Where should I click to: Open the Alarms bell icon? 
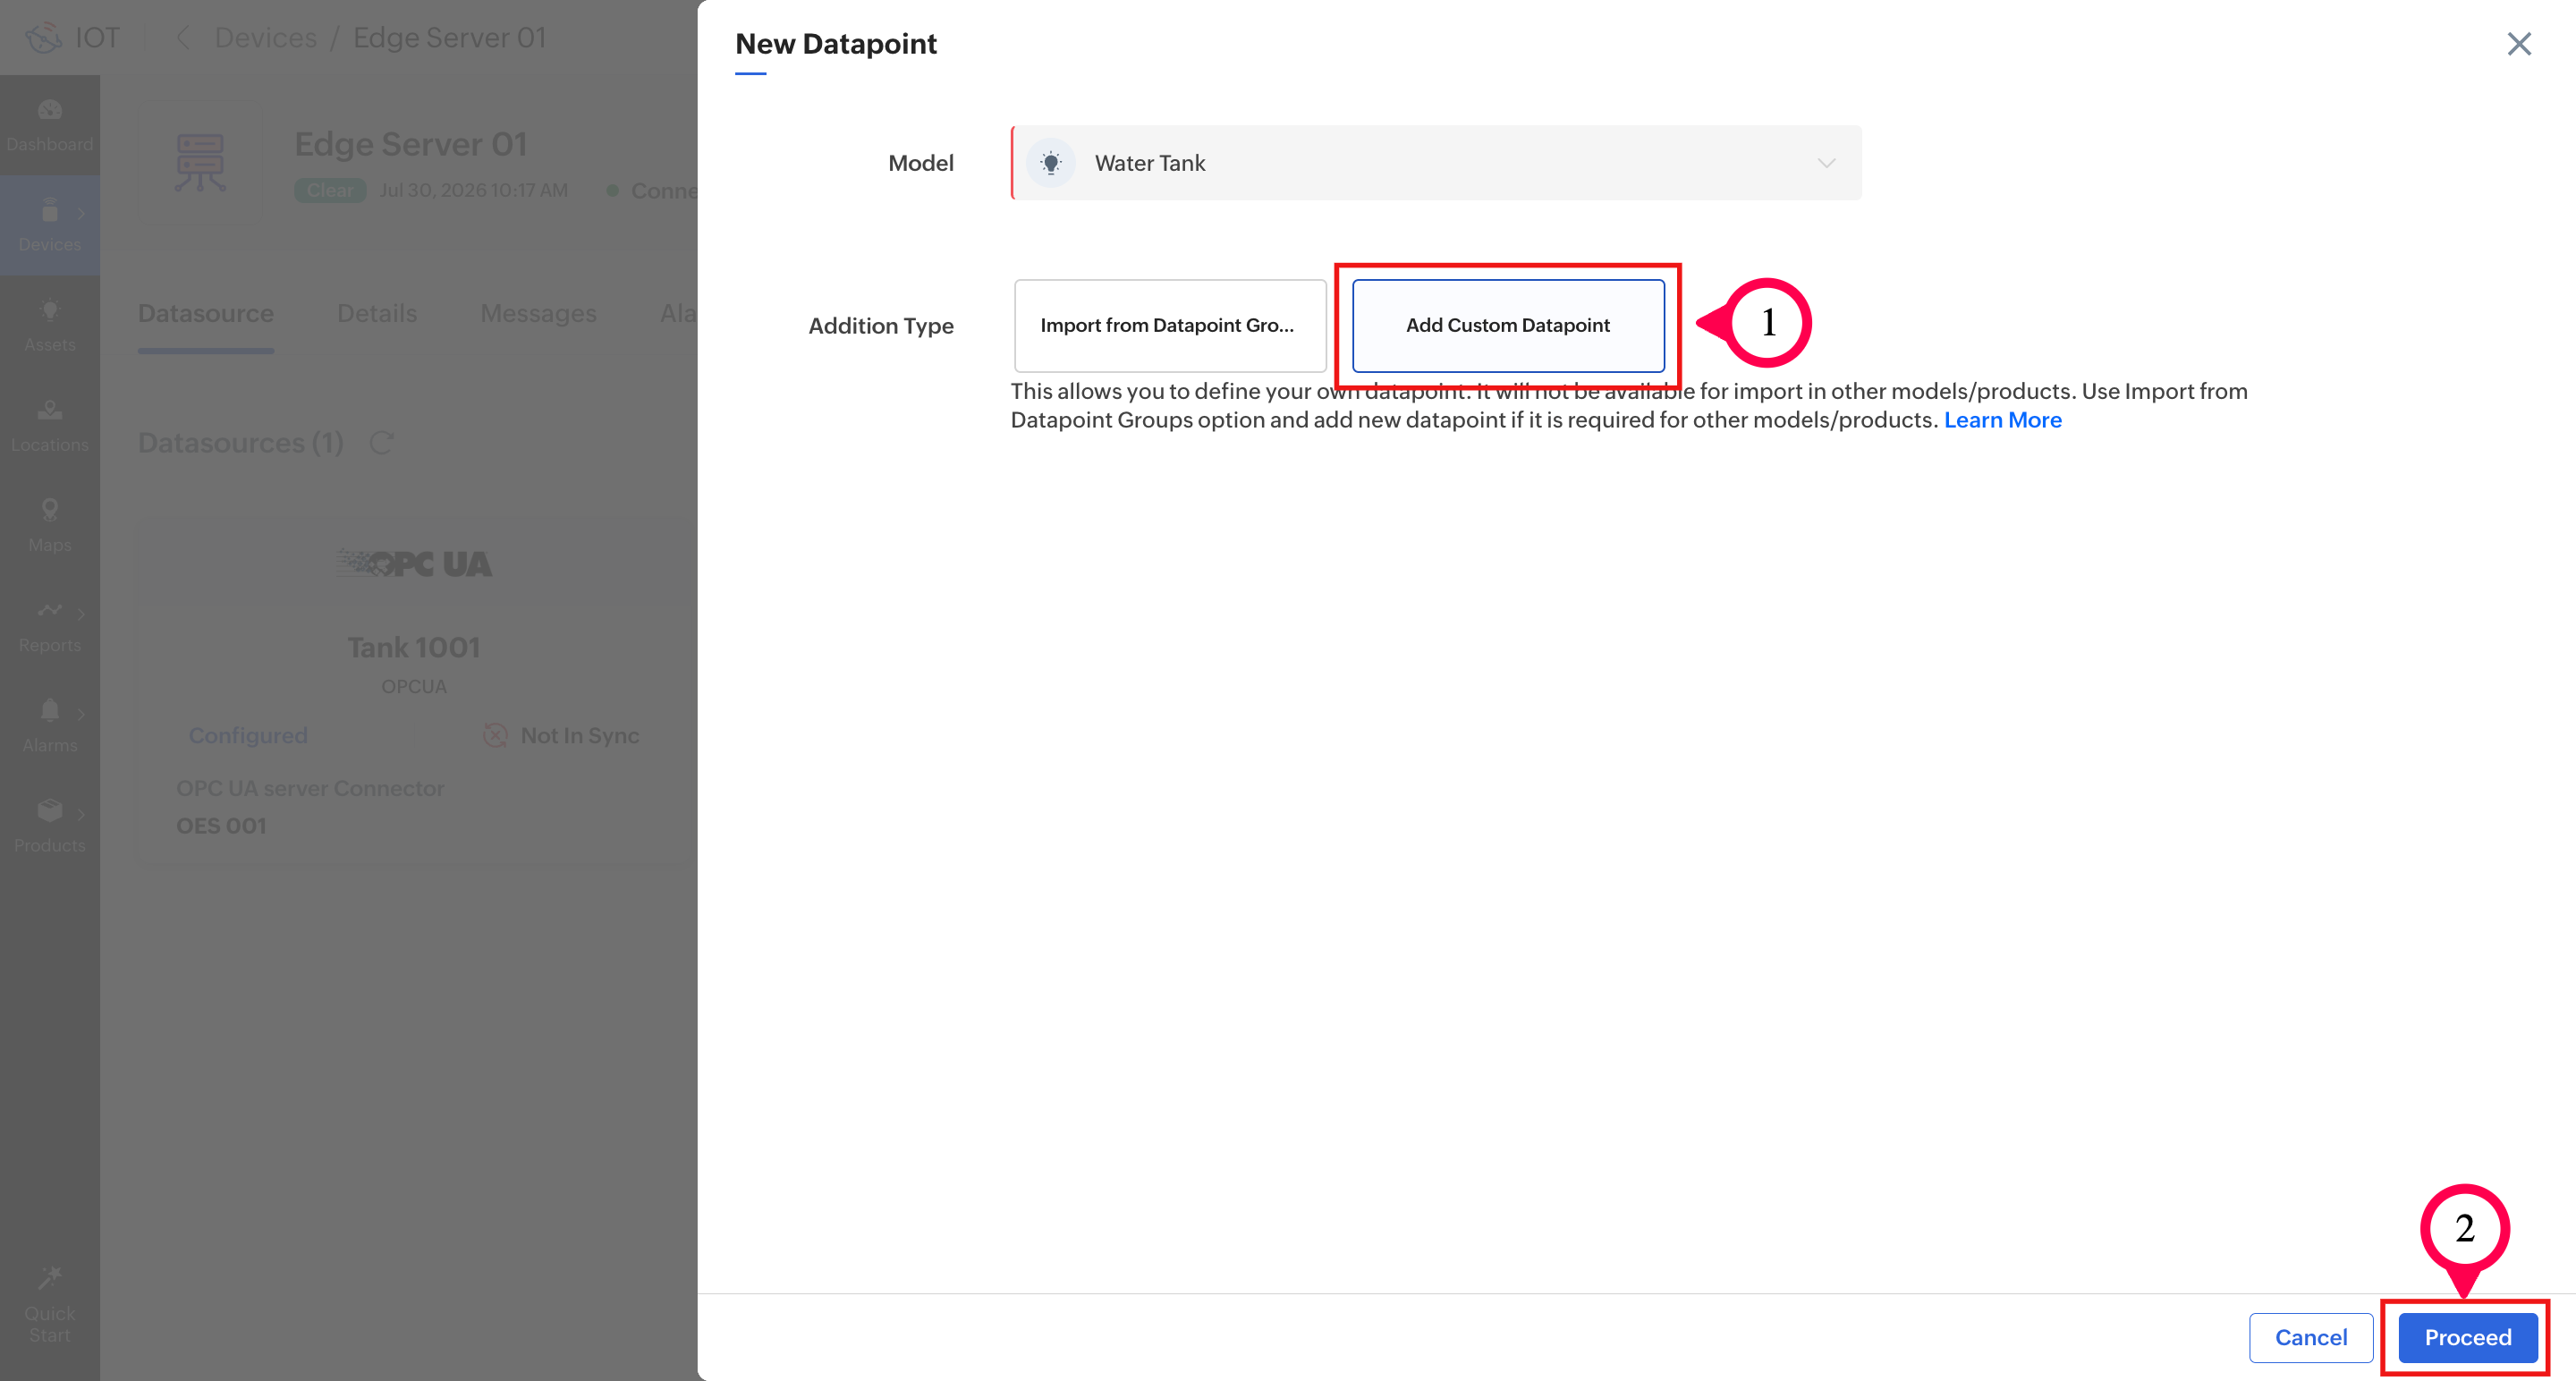[49, 711]
